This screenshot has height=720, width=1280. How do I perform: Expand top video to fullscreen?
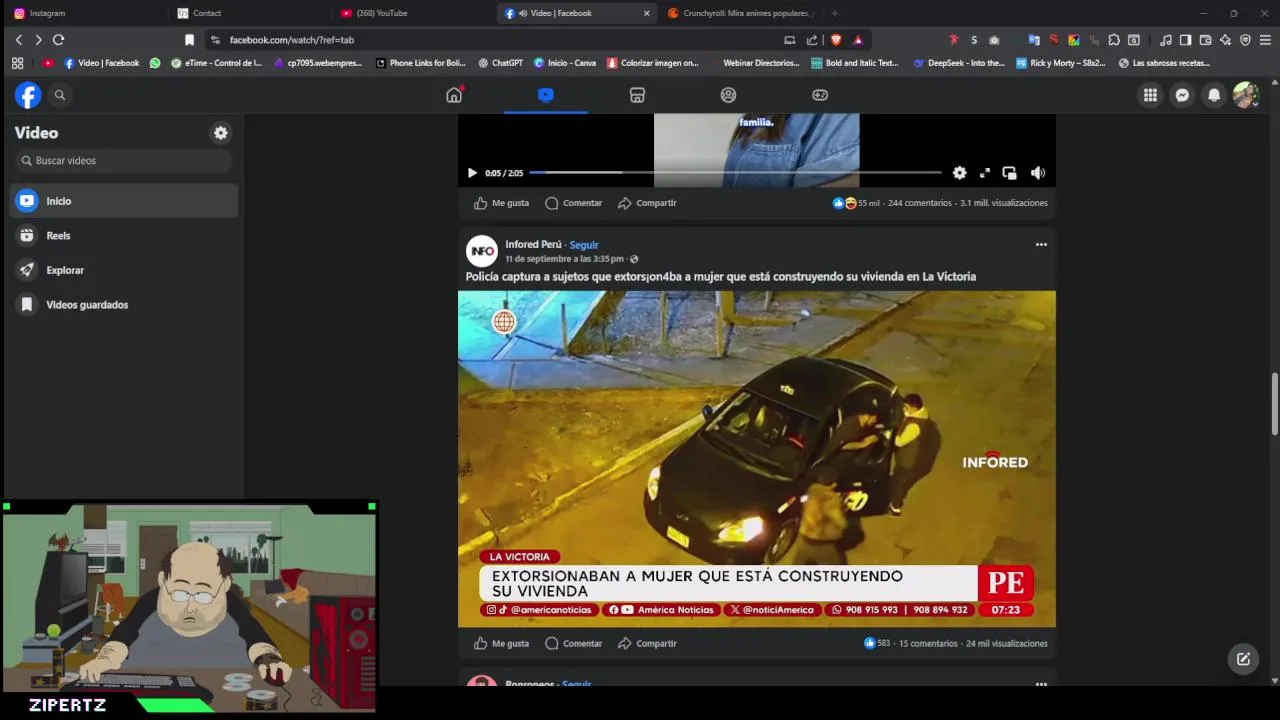pyautogui.click(x=984, y=173)
